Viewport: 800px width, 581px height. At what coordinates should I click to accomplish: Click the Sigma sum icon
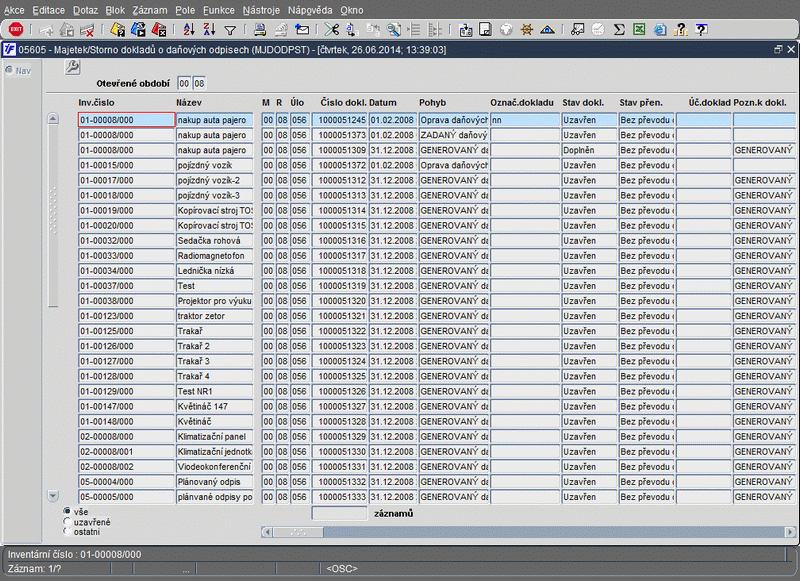(619, 30)
